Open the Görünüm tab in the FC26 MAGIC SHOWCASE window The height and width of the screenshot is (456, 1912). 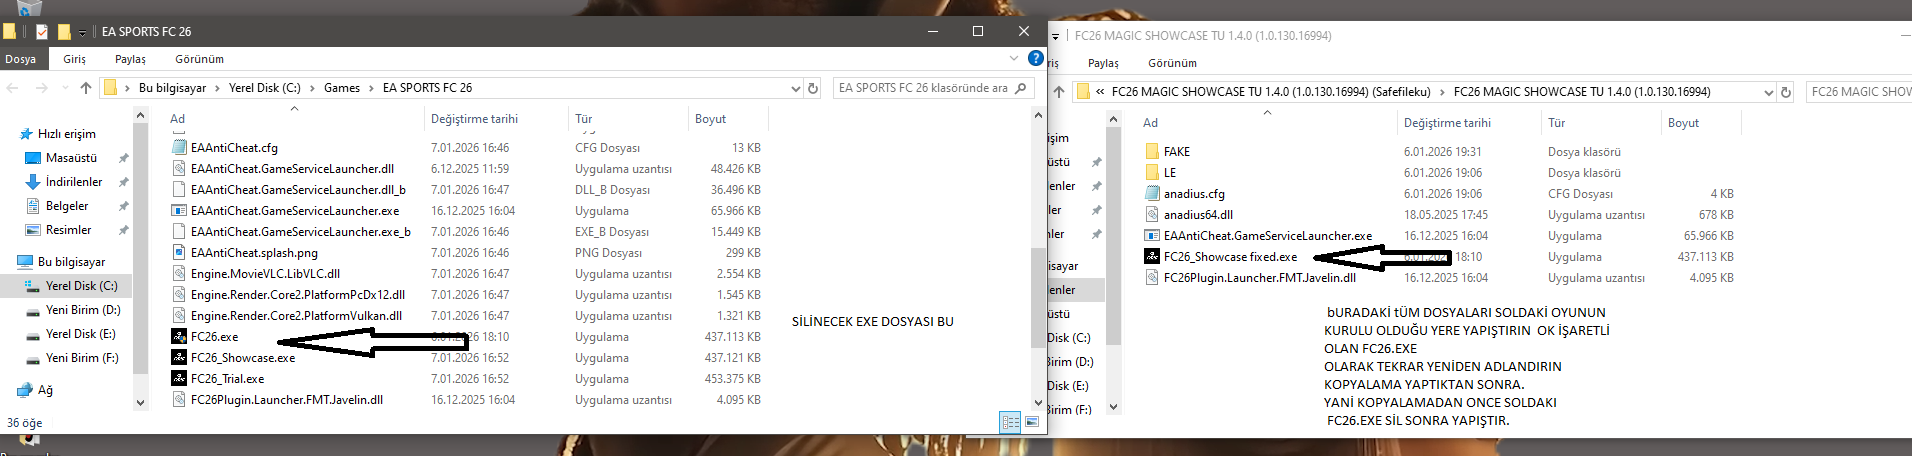point(1172,63)
